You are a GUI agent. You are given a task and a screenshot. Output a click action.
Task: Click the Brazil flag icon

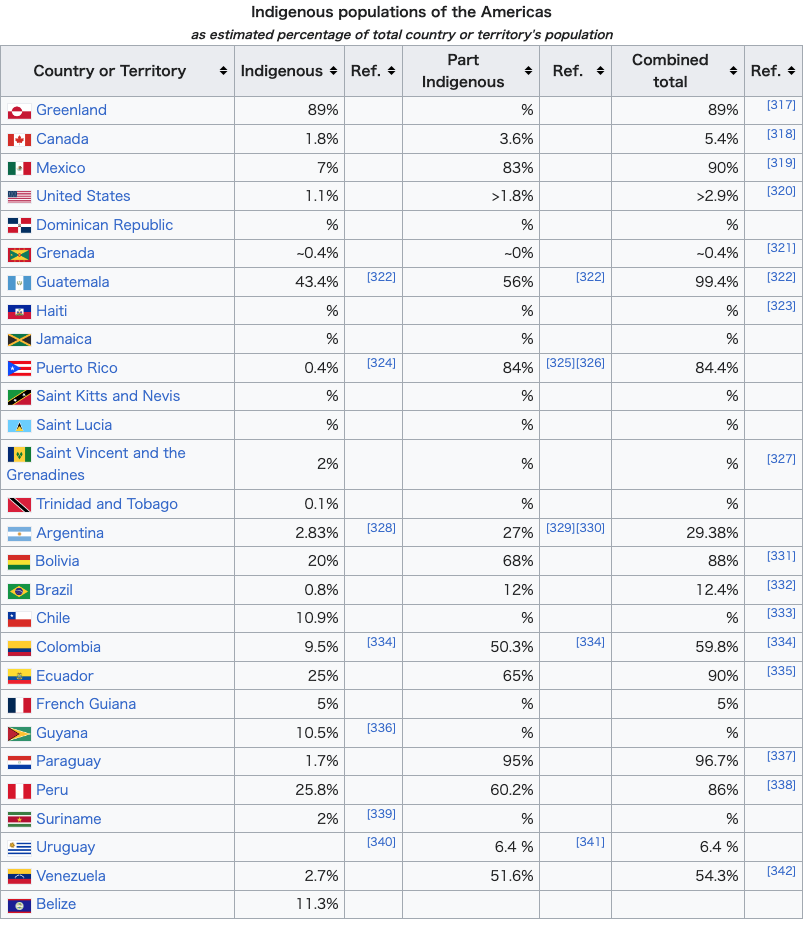19,591
